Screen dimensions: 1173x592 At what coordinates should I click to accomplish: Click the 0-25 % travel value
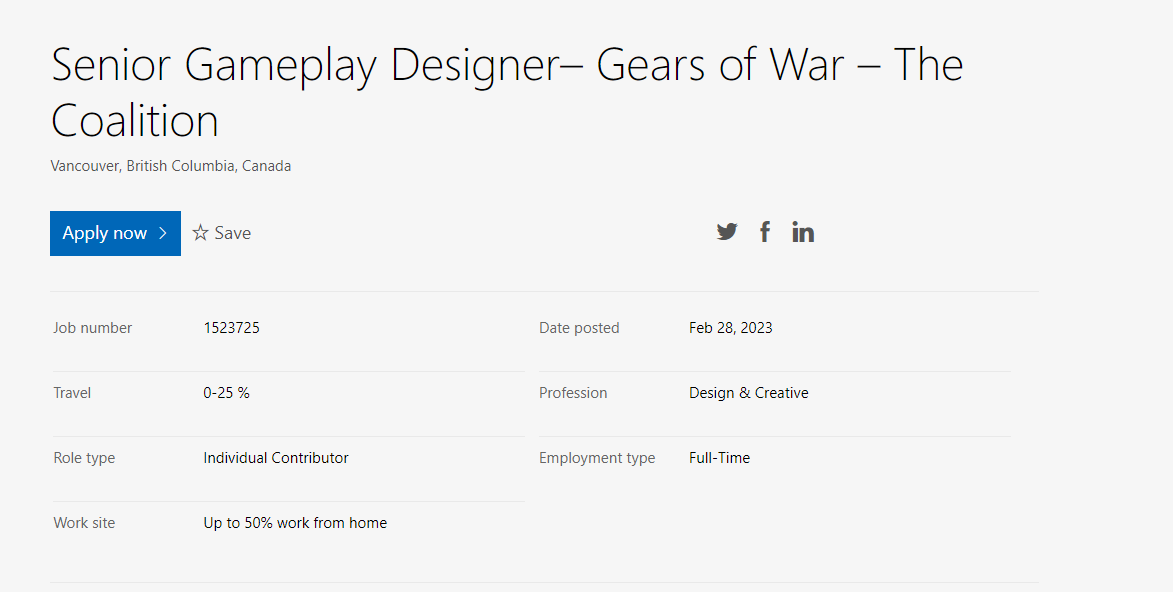[x=227, y=393]
